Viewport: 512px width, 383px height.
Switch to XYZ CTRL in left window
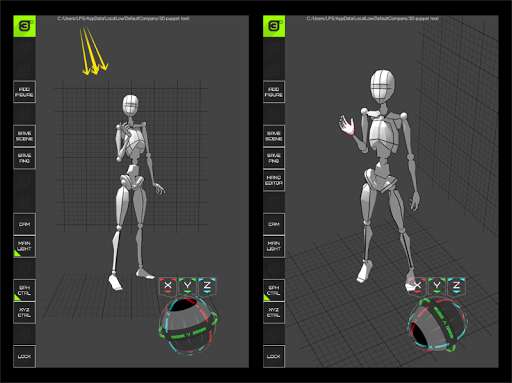coord(24,312)
